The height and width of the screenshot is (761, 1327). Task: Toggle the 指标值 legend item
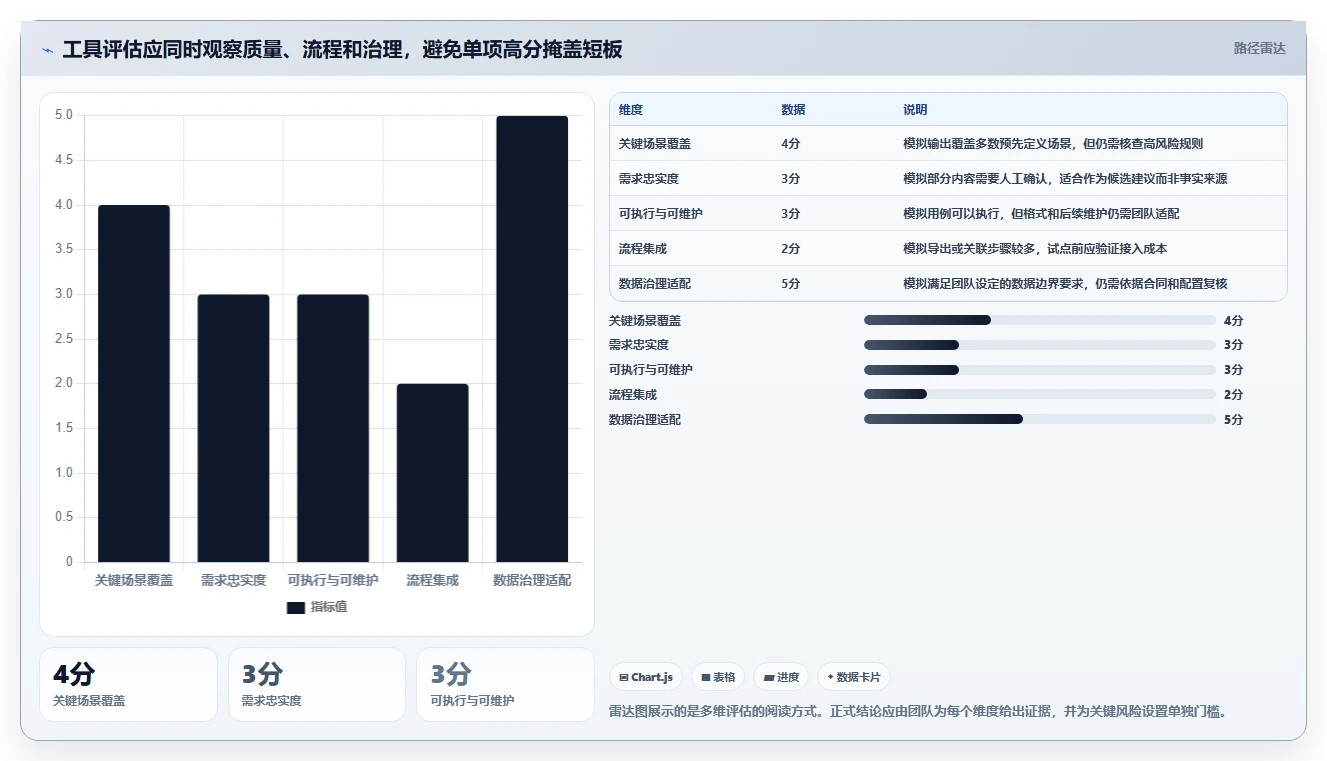(x=317, y=607)
